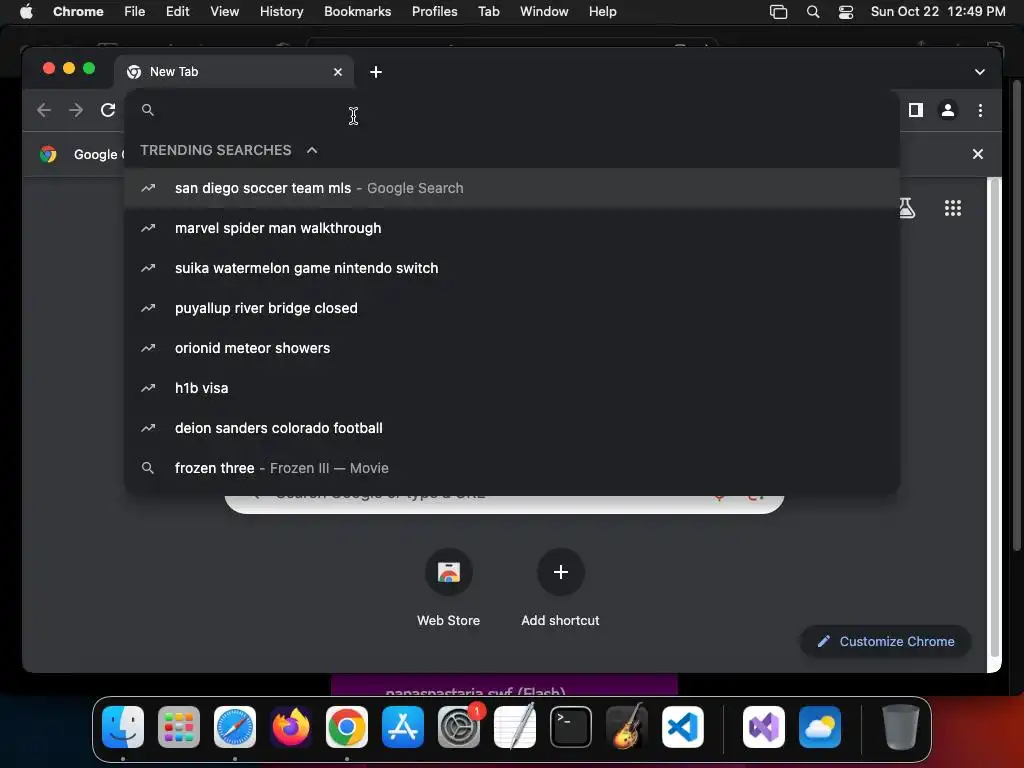Click the Chrome back arrow

click(x=44, y=110)
